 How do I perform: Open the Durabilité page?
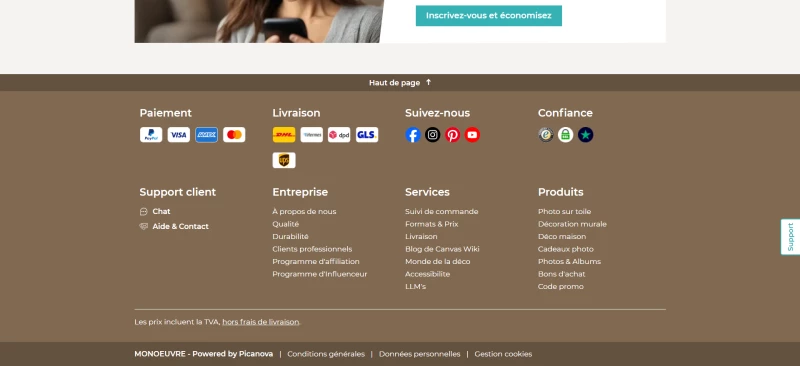[x=290, y=236]
